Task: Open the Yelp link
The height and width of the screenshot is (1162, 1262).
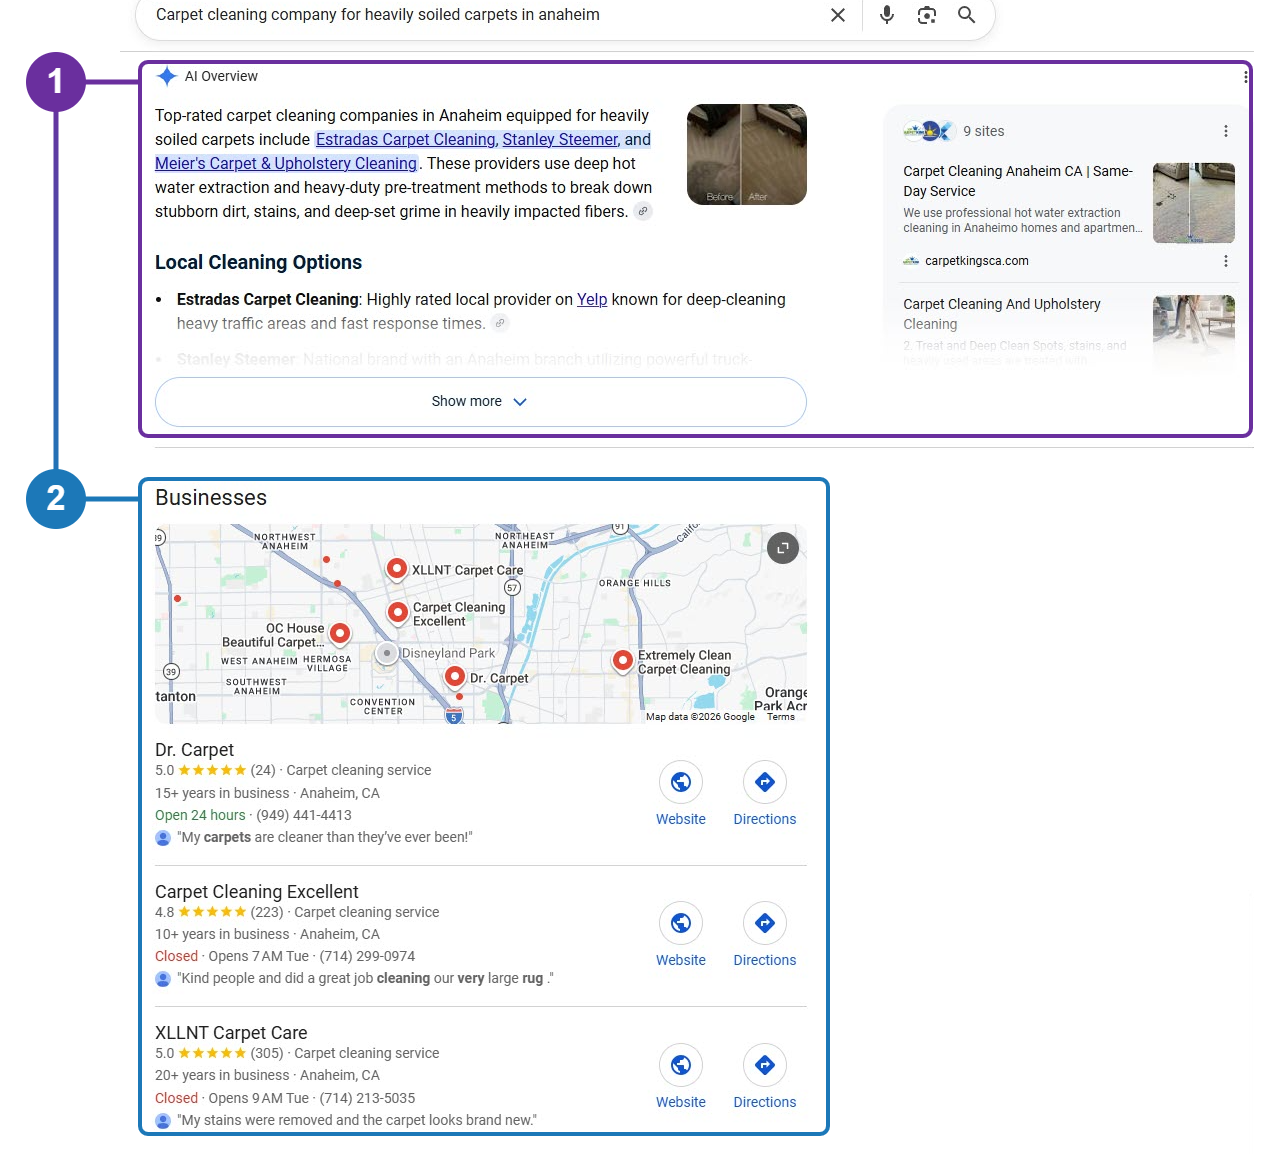Action: 592,299
